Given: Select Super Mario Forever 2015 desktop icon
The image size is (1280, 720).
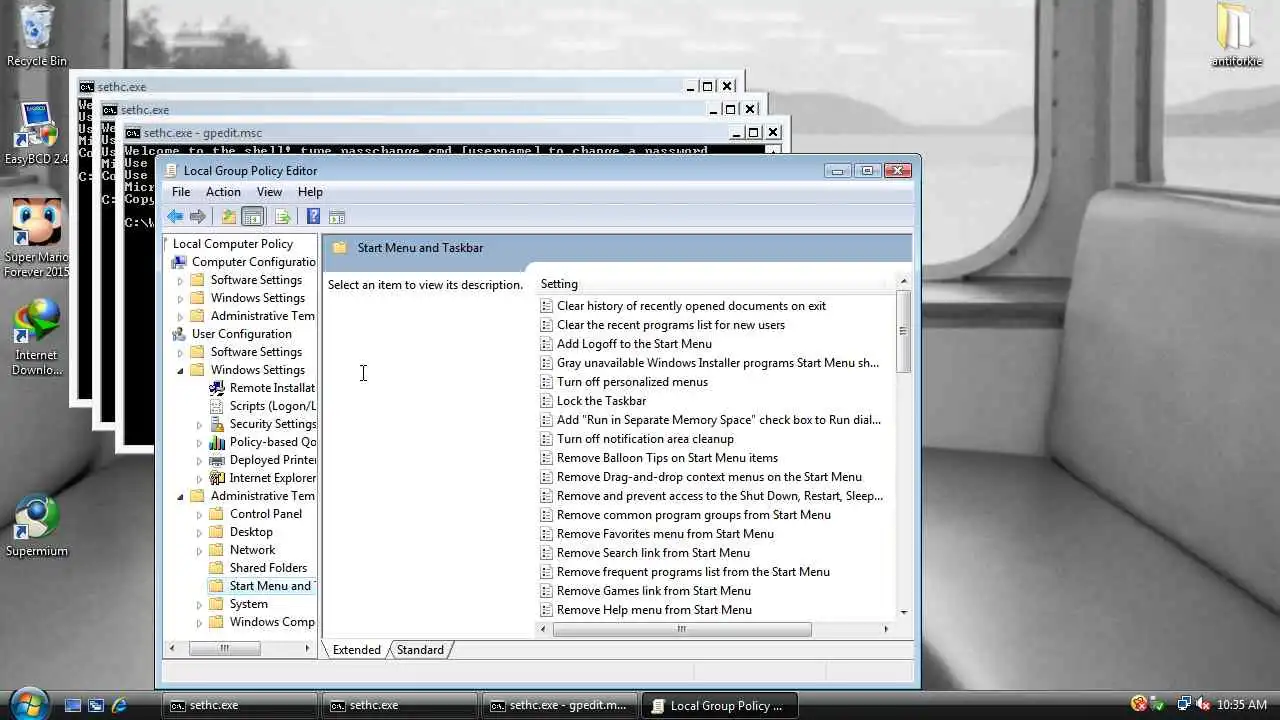Looking at the screenshot, I should tap(37, 238).
